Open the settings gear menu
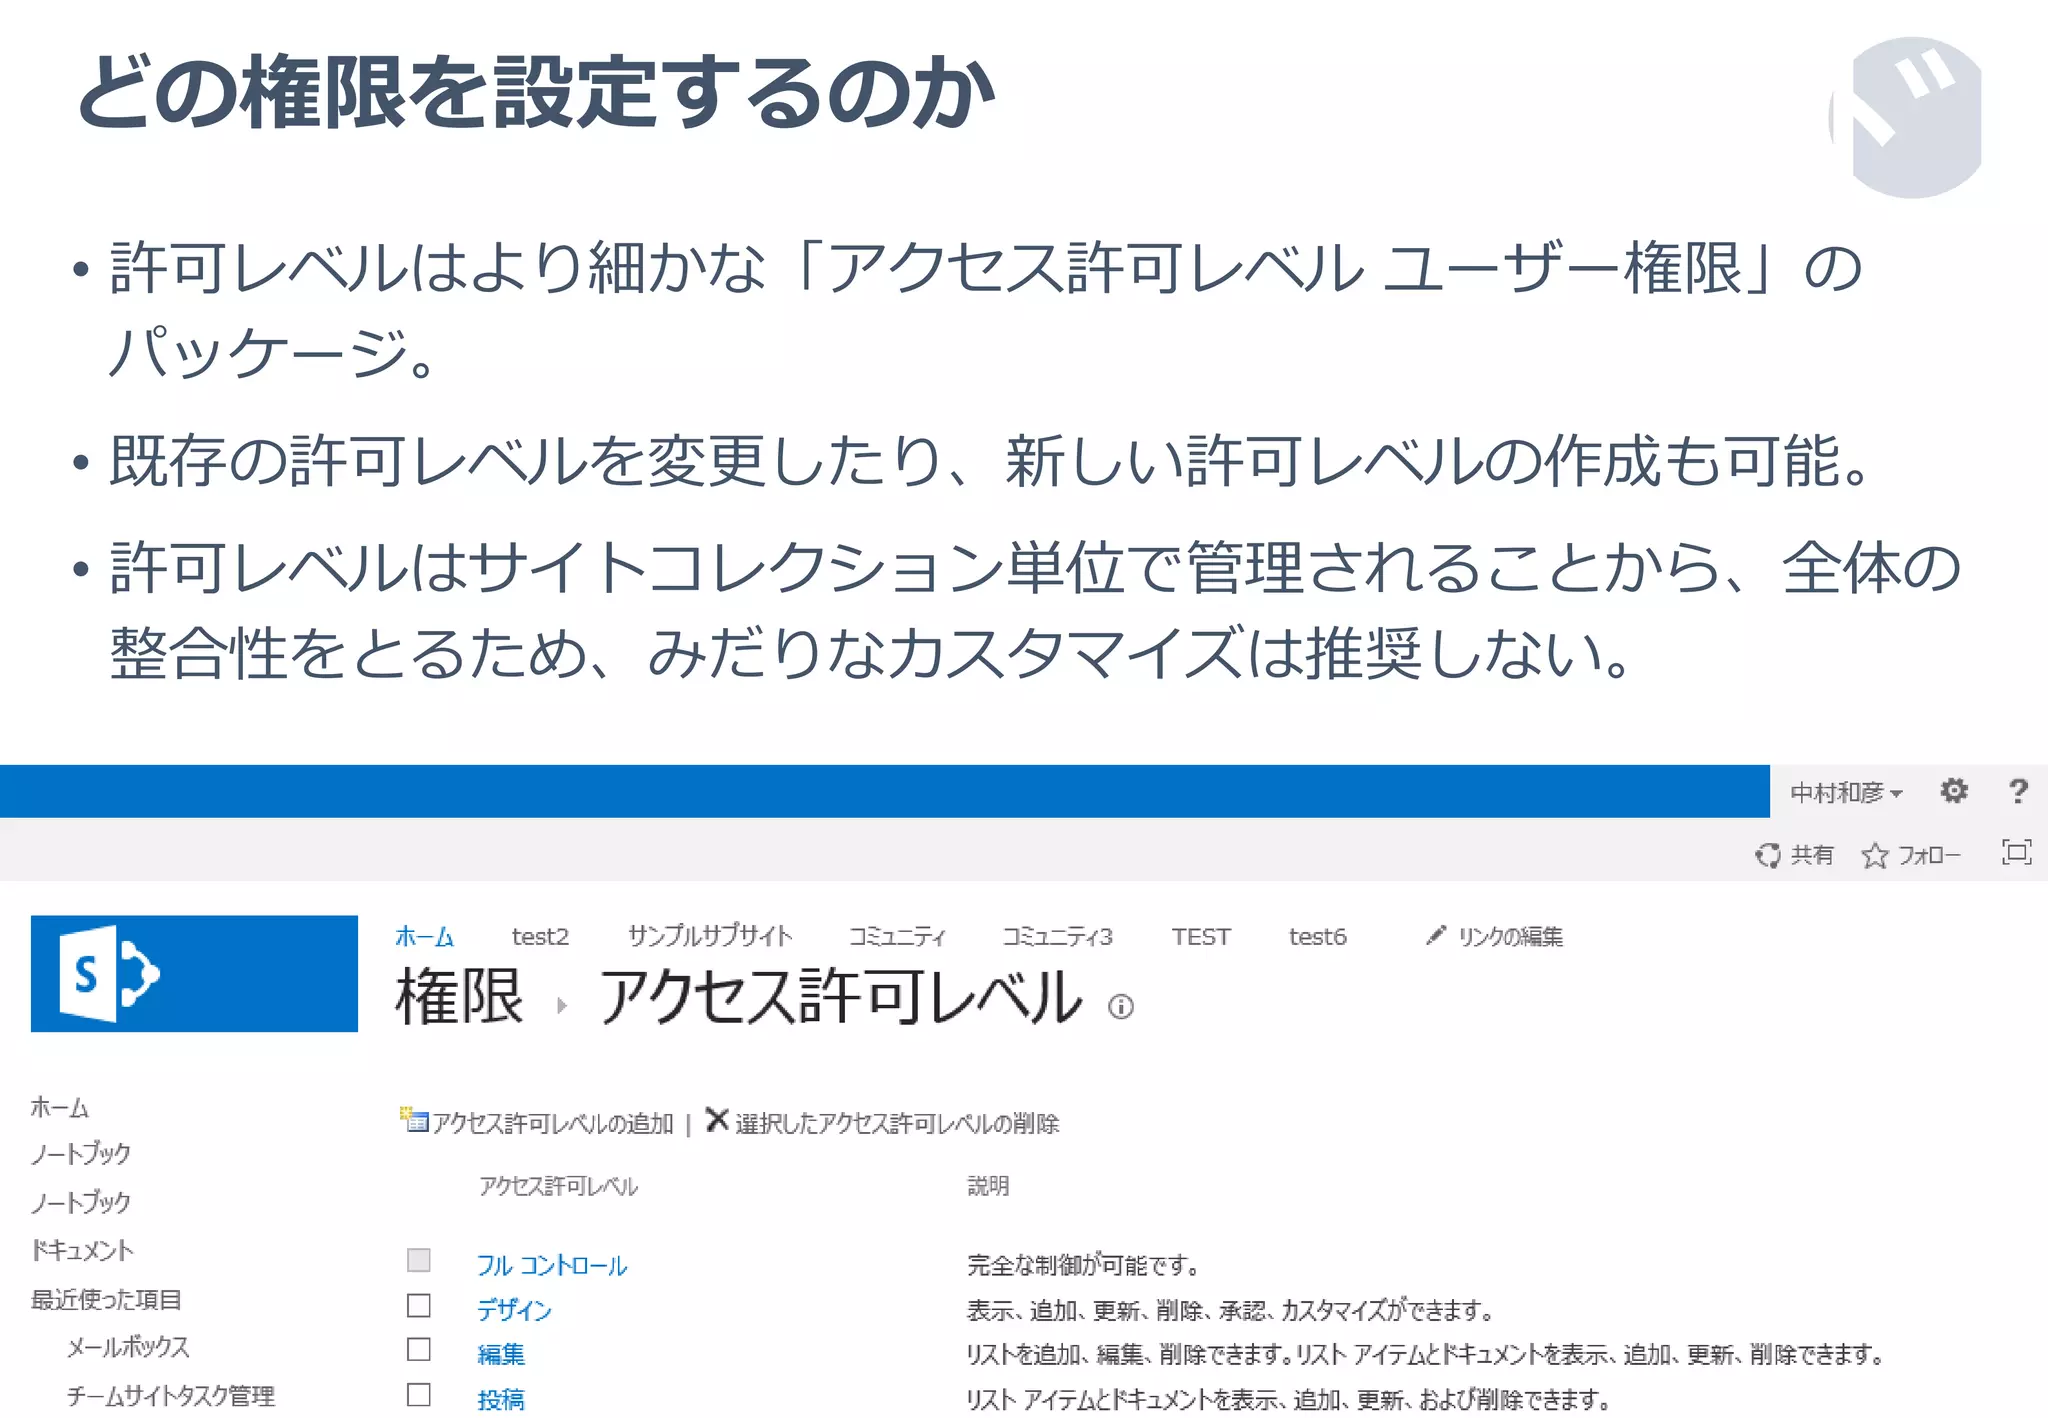 point(1953,791)
